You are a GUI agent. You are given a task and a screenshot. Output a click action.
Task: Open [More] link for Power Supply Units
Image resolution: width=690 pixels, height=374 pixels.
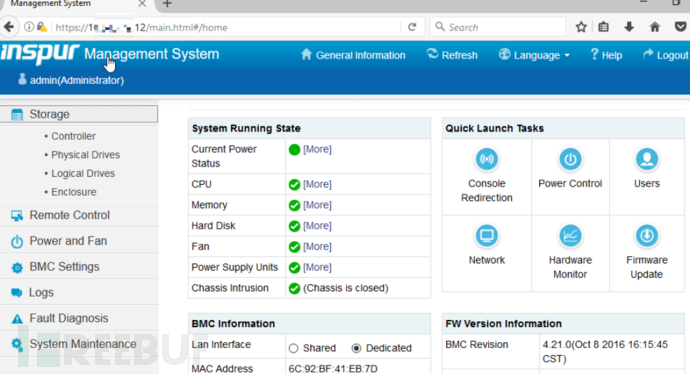pos(317,267)
